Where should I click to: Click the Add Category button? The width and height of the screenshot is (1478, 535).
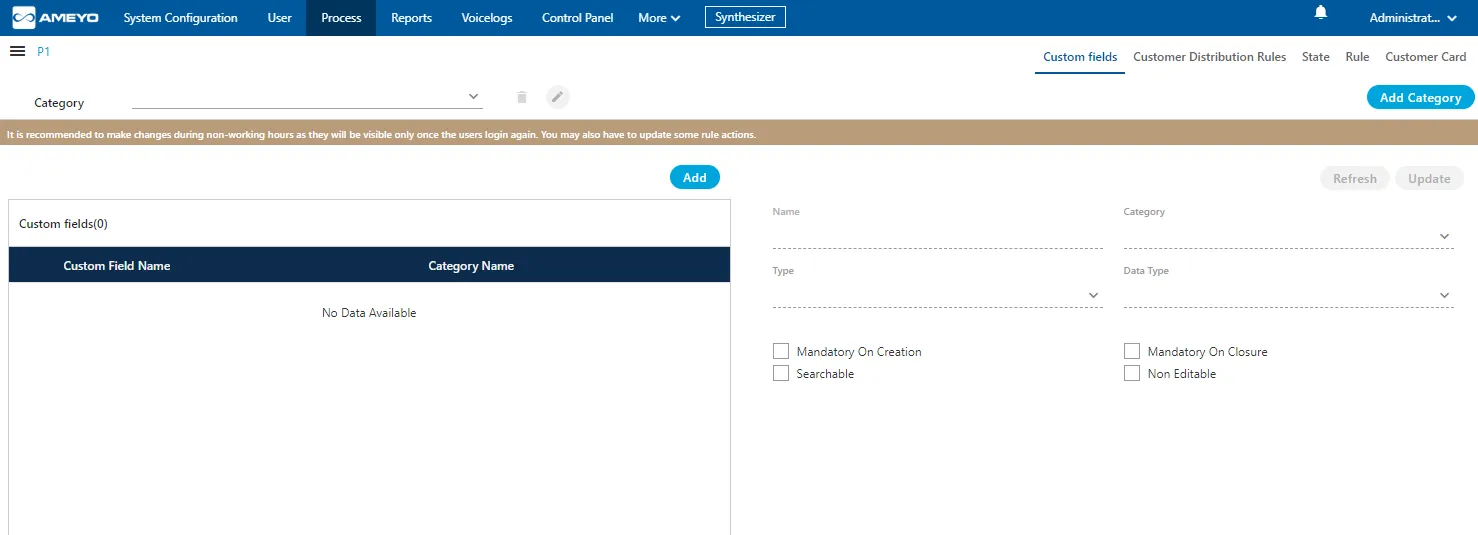(x=1420, y=97)
